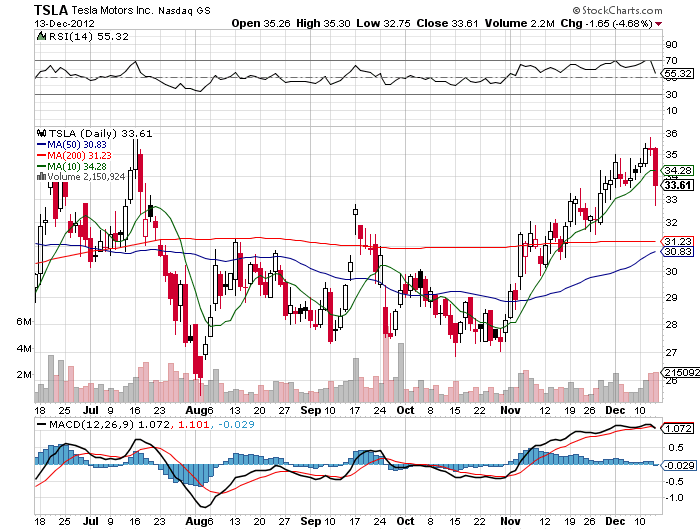This screenshot has height=530, width=700.
Task: Click the bold 33.61 last-price tag
Action: 678,185
